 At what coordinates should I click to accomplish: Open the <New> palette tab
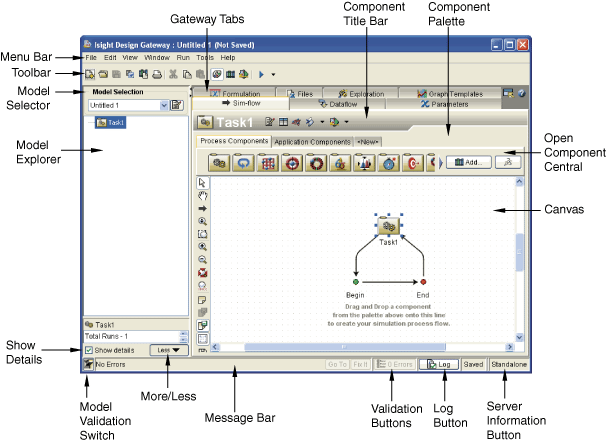click(368, 142)
